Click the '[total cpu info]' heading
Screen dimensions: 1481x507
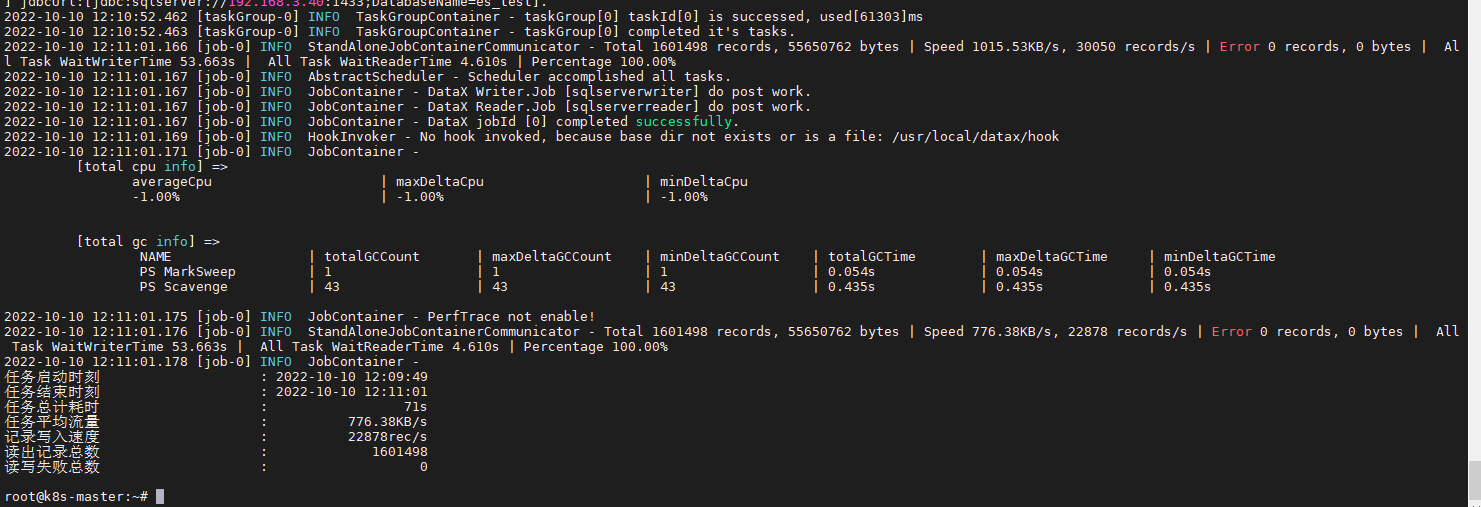tap(151, 167)
